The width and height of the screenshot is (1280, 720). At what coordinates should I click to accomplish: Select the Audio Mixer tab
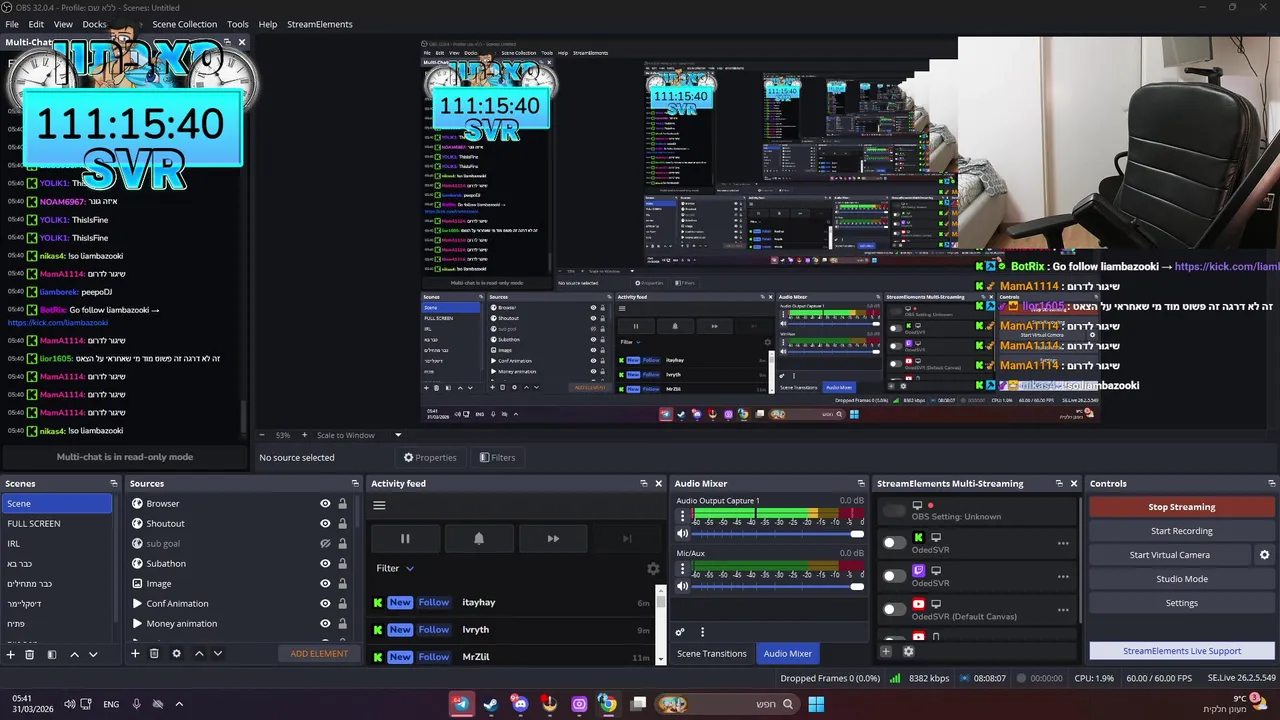coord(788,654)
